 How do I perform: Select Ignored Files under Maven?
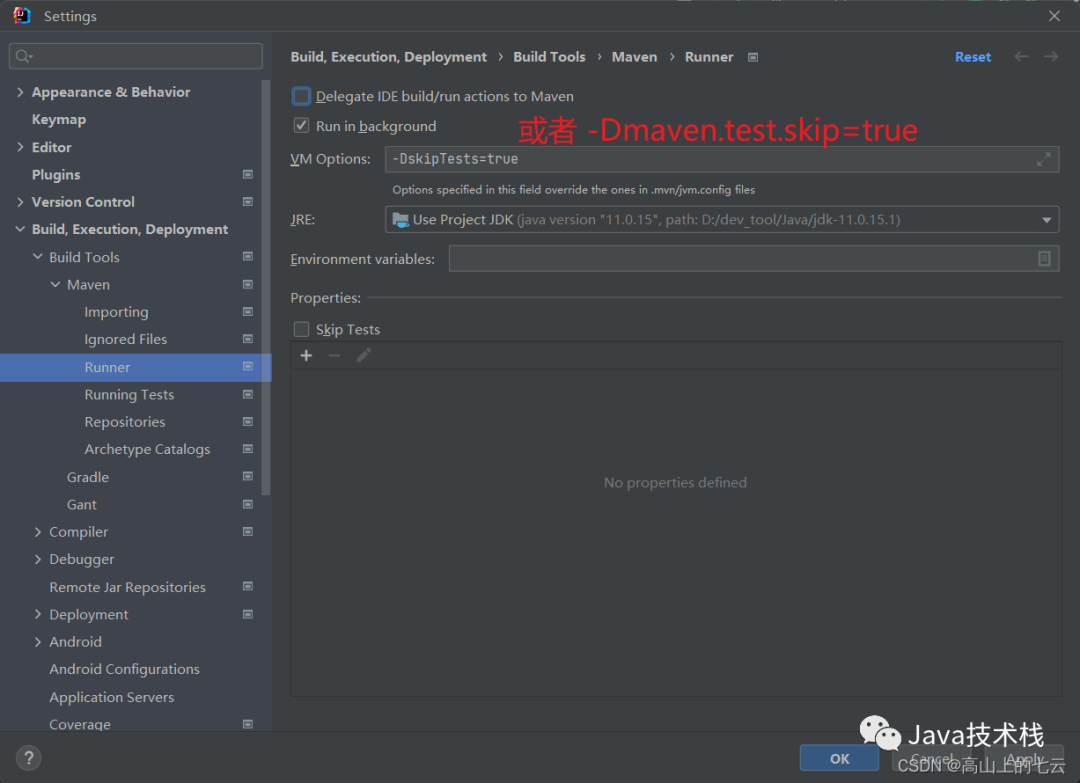(125, 339)
